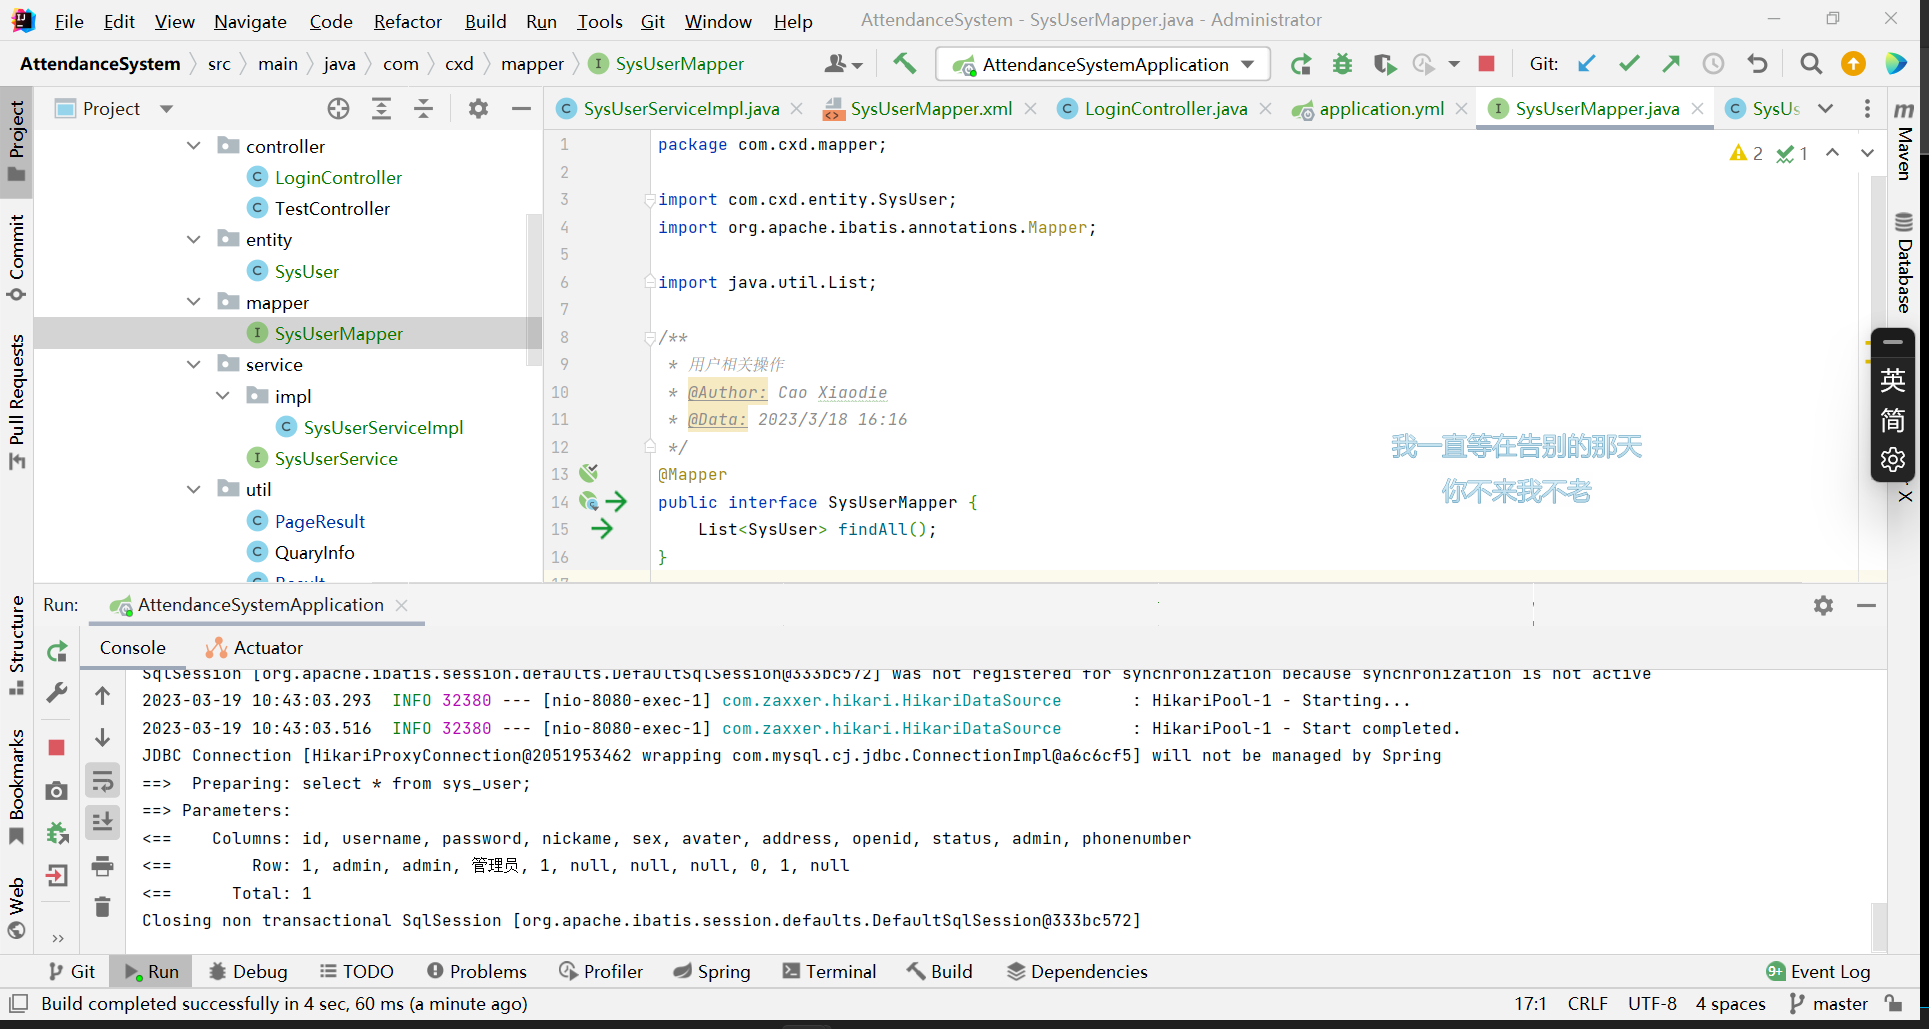Click Git Update Project blue arrow
Viewport: 1929px width, 1029px height.
1586,64
